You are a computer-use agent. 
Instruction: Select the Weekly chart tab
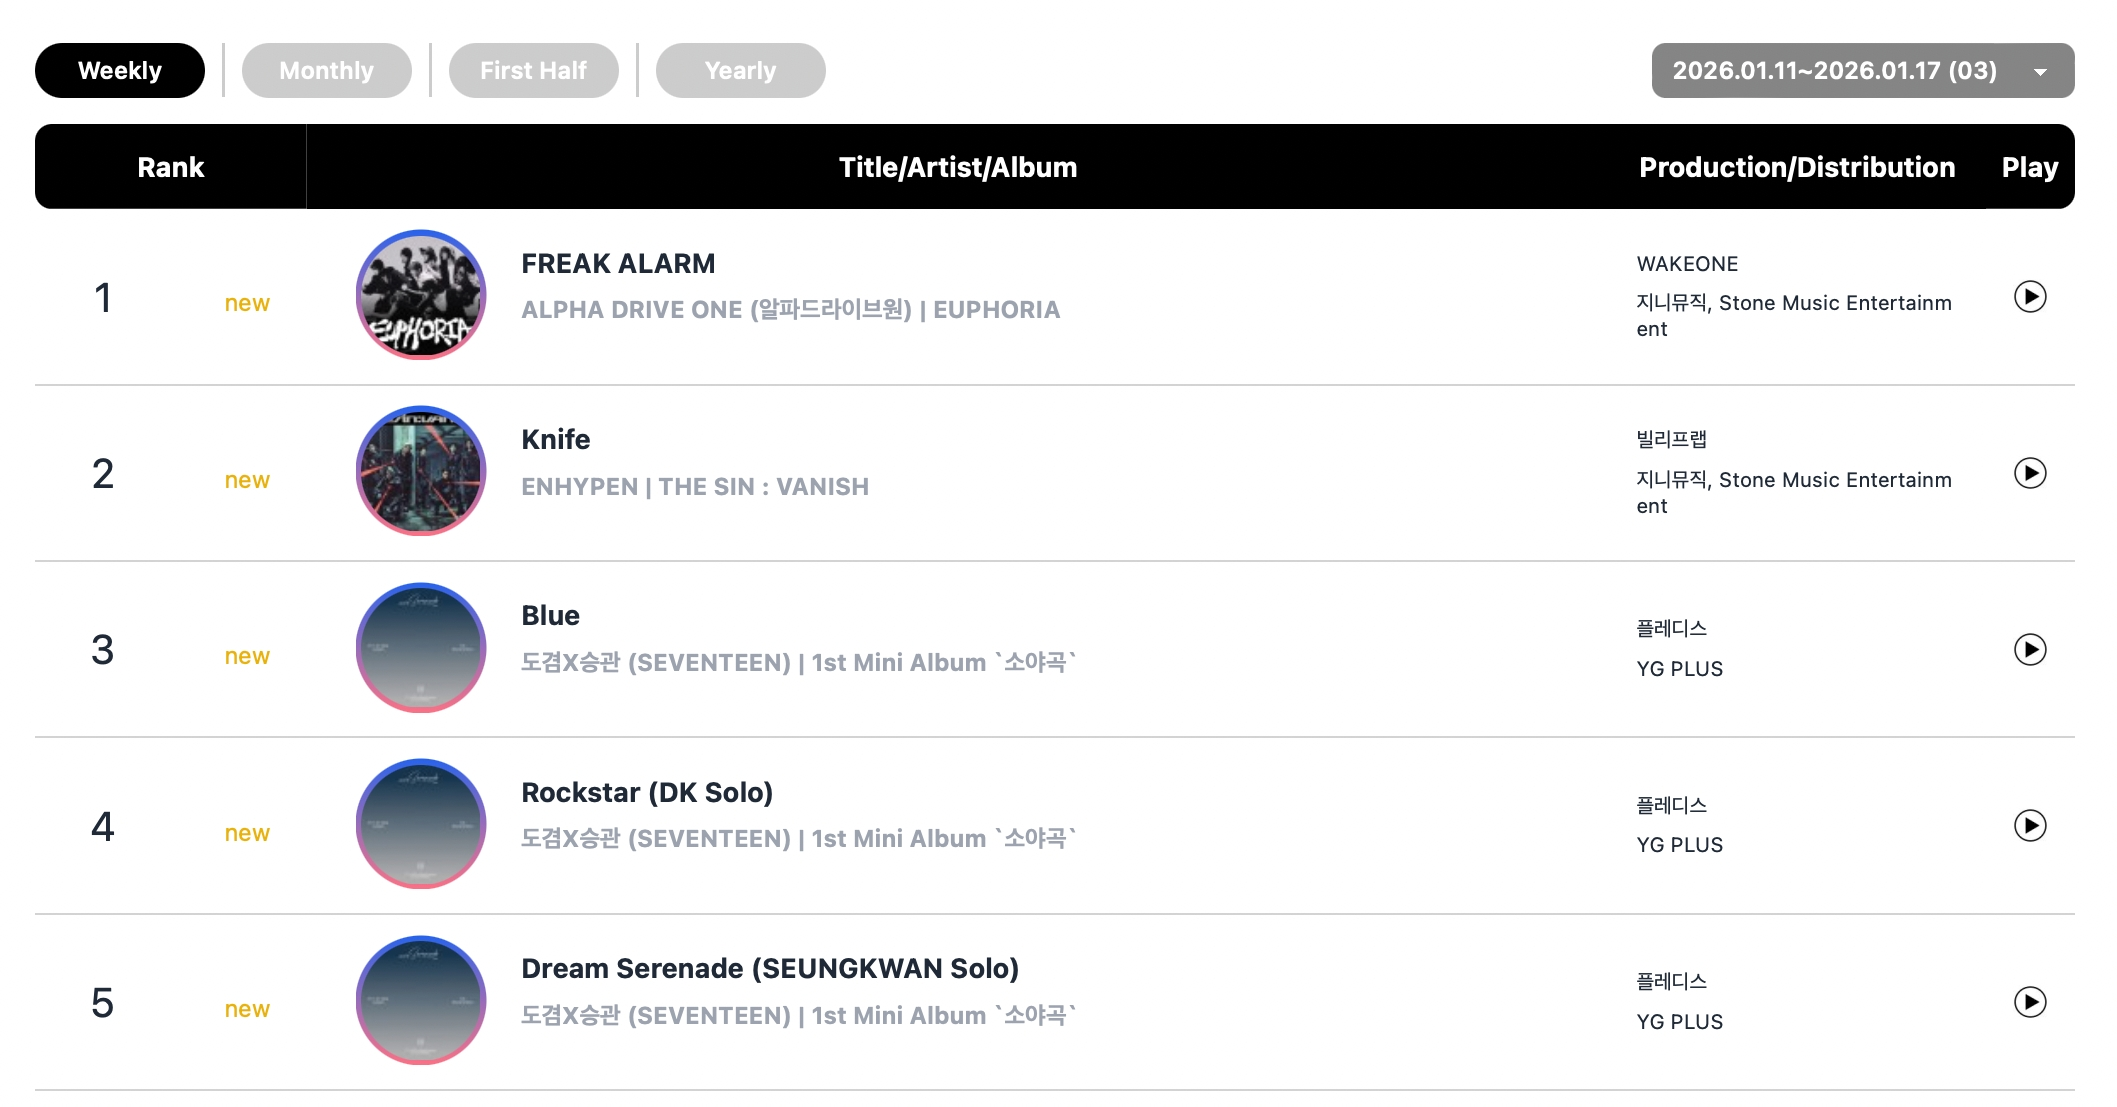(120, 71)
